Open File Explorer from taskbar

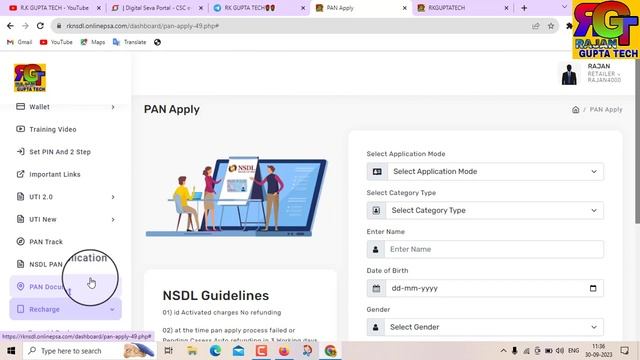pos(192,351)
